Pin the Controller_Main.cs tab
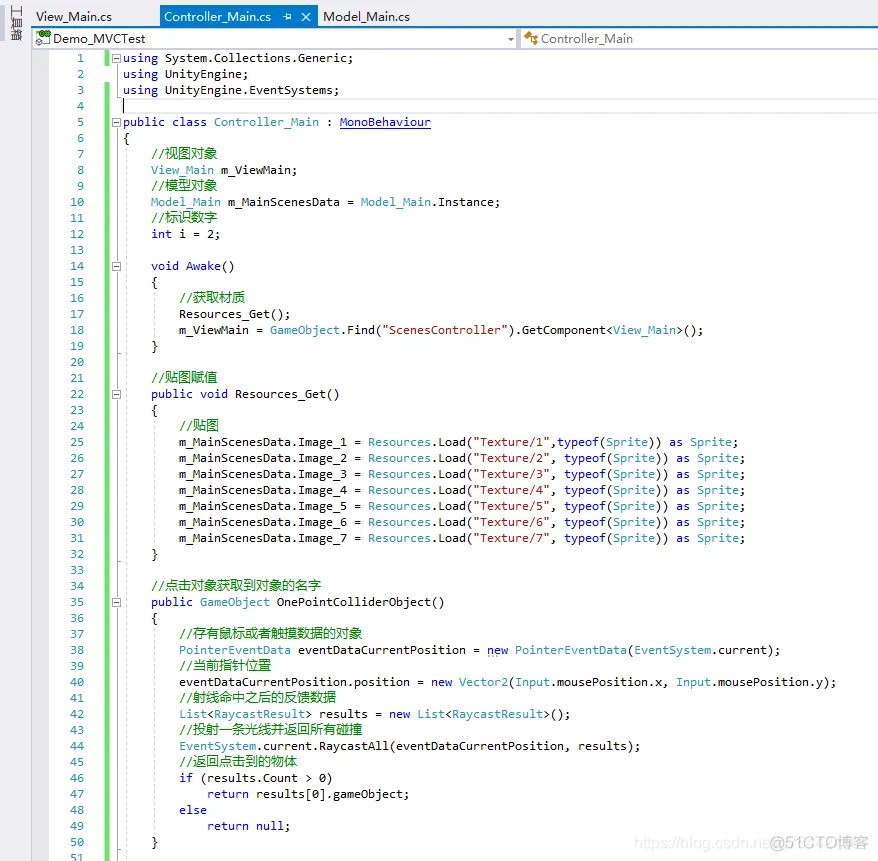This screenshot has height=861, width=878. click(287, 17)
